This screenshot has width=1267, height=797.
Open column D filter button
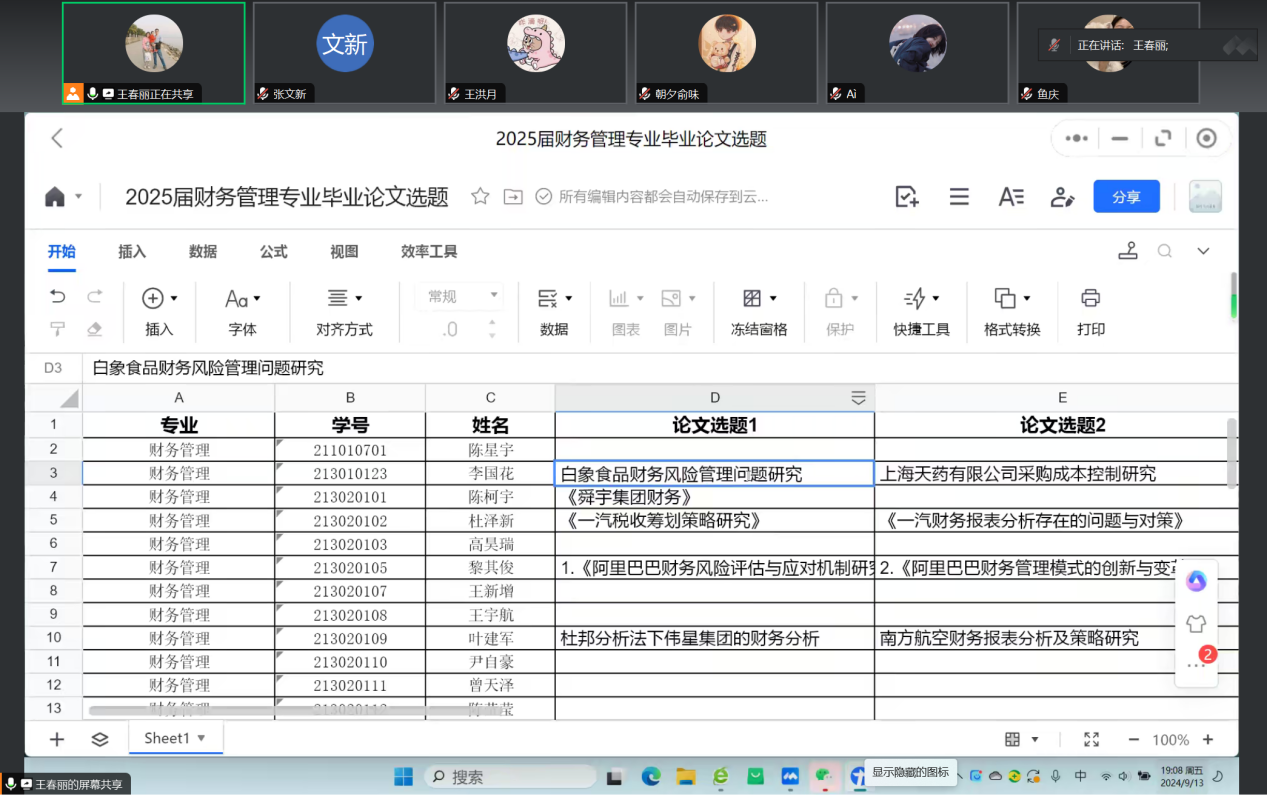858,398
